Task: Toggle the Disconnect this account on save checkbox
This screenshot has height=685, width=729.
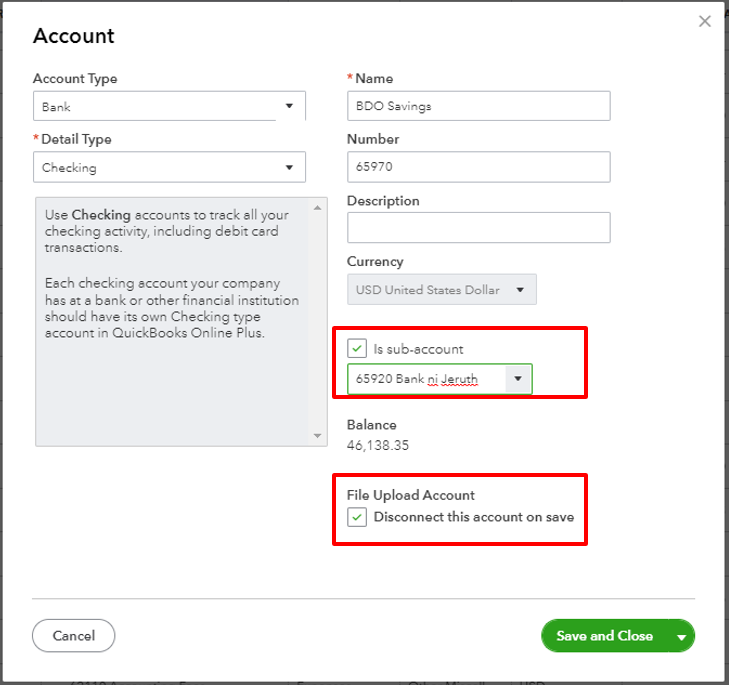Action: (357, 517)
